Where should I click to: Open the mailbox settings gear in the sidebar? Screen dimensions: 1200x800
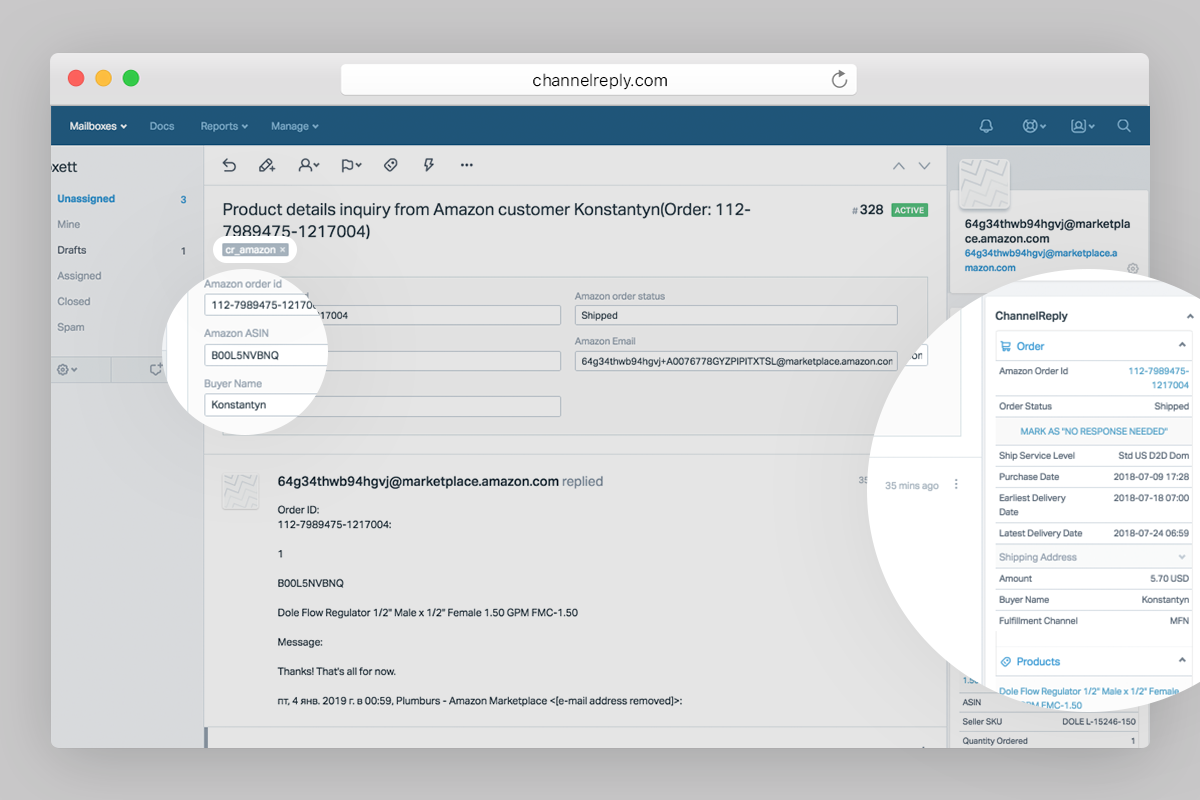click(66, 369)
